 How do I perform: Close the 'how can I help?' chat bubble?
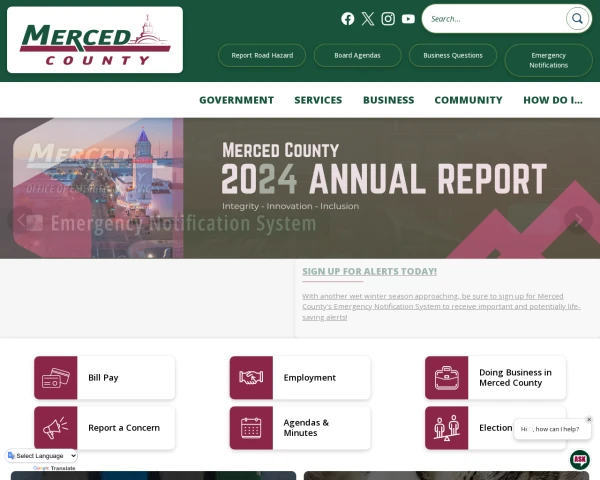(589, 419)
